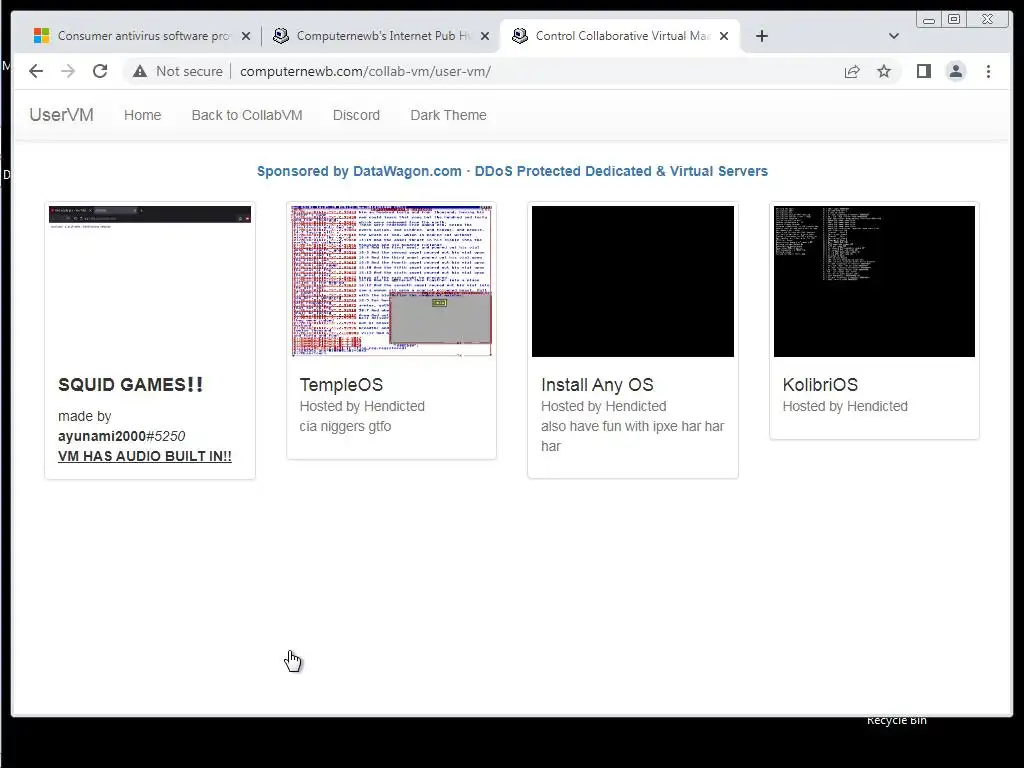This screenshot has height=768, width=1024.
Task: Close the Consumer antivirus software tab
Action: [x=246, y=36]
